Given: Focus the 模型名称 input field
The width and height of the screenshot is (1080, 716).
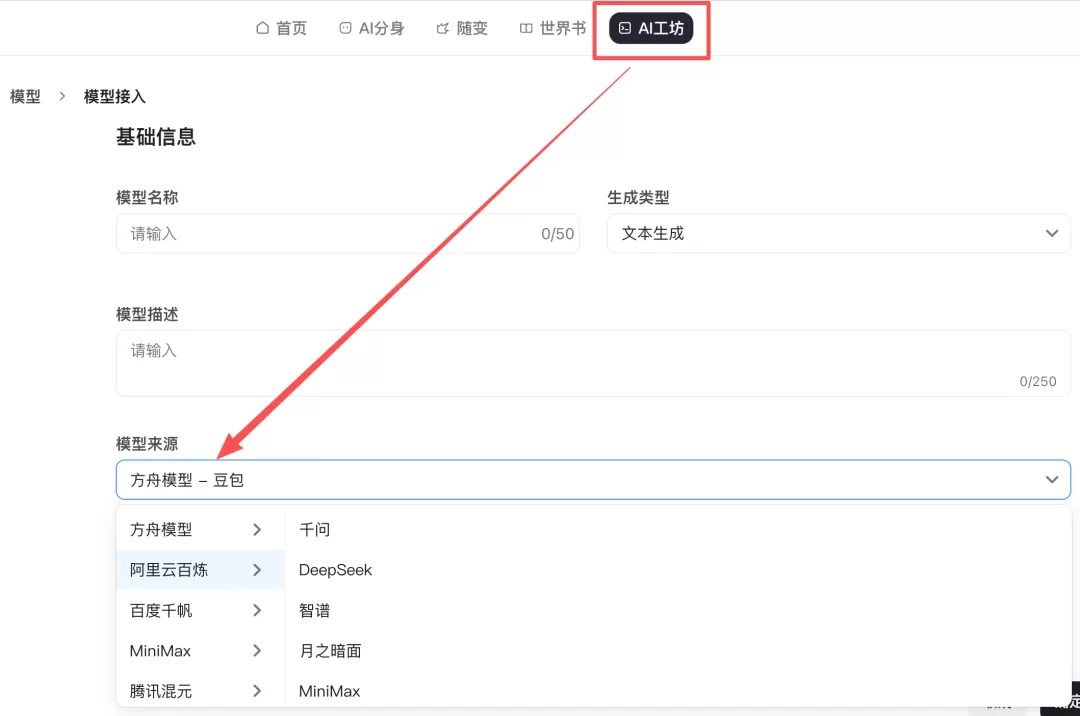Looking at the screenshot, I should click(x=348, y=233).
